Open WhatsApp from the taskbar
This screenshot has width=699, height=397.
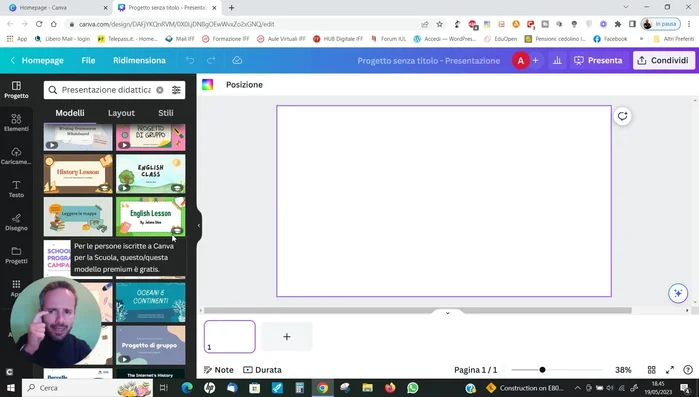pos(413,388)
